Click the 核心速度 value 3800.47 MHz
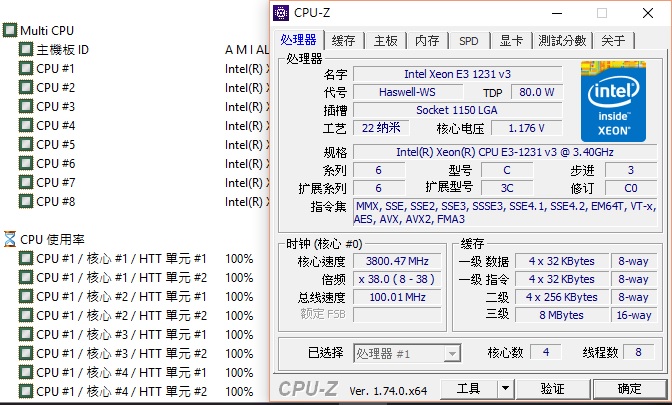 pos(397,261)
